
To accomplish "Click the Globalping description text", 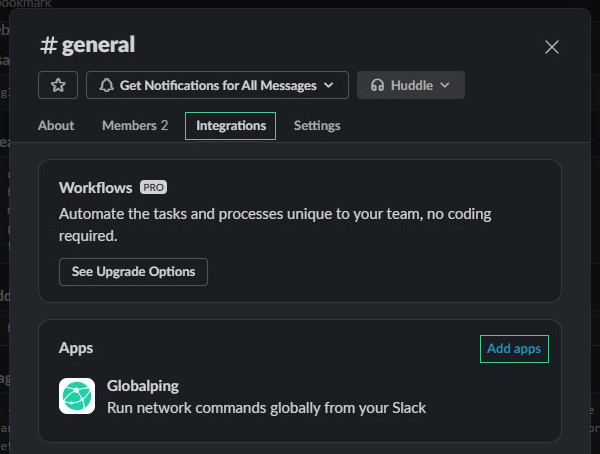I will (266, 407).
